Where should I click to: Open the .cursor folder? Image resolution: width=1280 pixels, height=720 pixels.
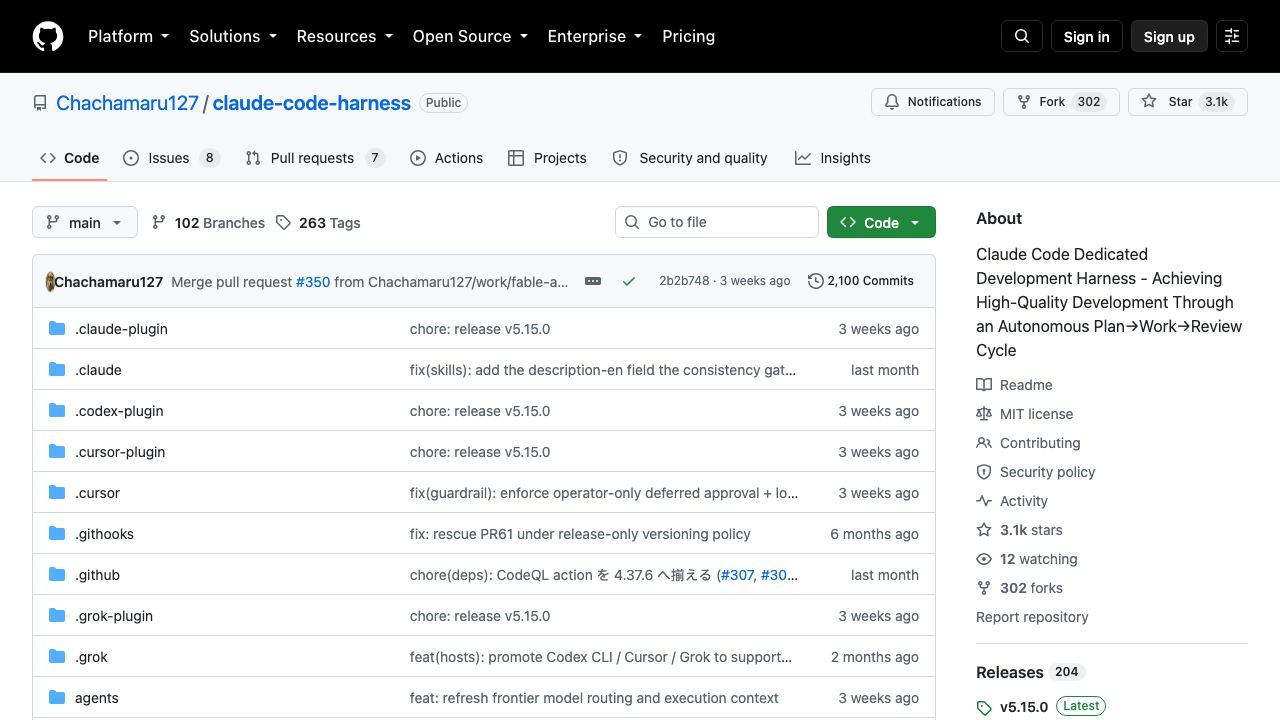click(97, 493)
